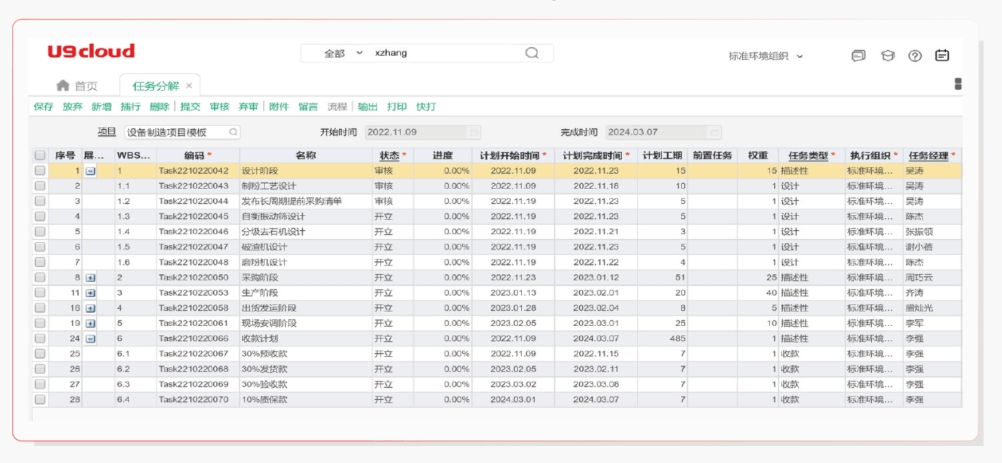The image size is (1002, 463).
Task: Click 弃审 in the toolbar
Action: pyautogui.click(x=248, y=107)
